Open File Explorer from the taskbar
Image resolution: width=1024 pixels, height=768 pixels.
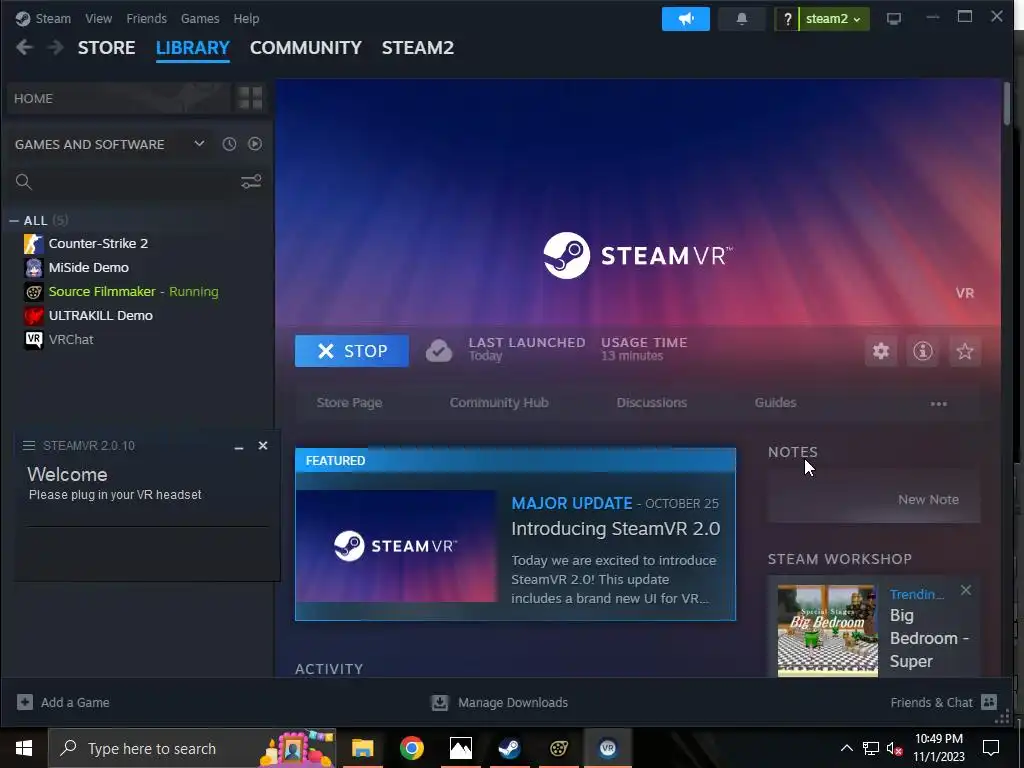pos(362,748)
